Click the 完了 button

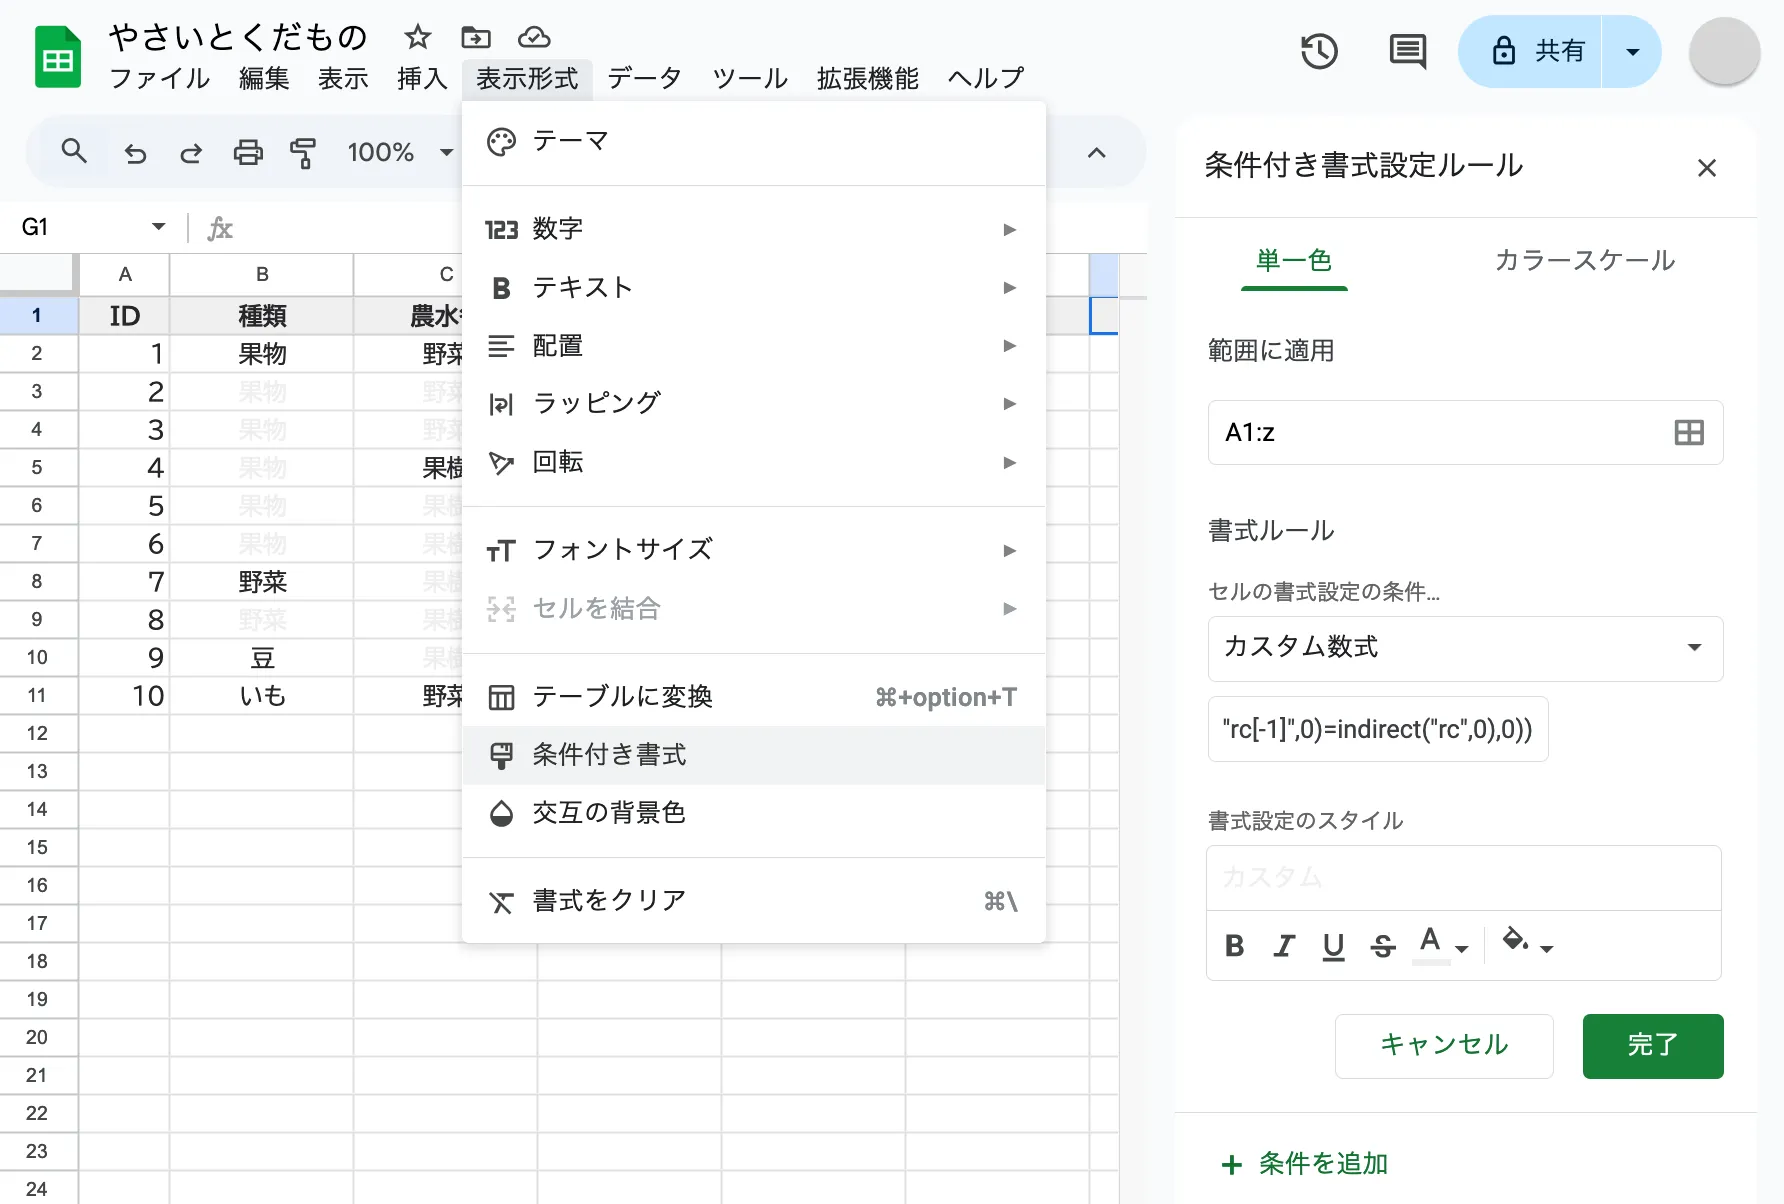pos(1652,1046)
